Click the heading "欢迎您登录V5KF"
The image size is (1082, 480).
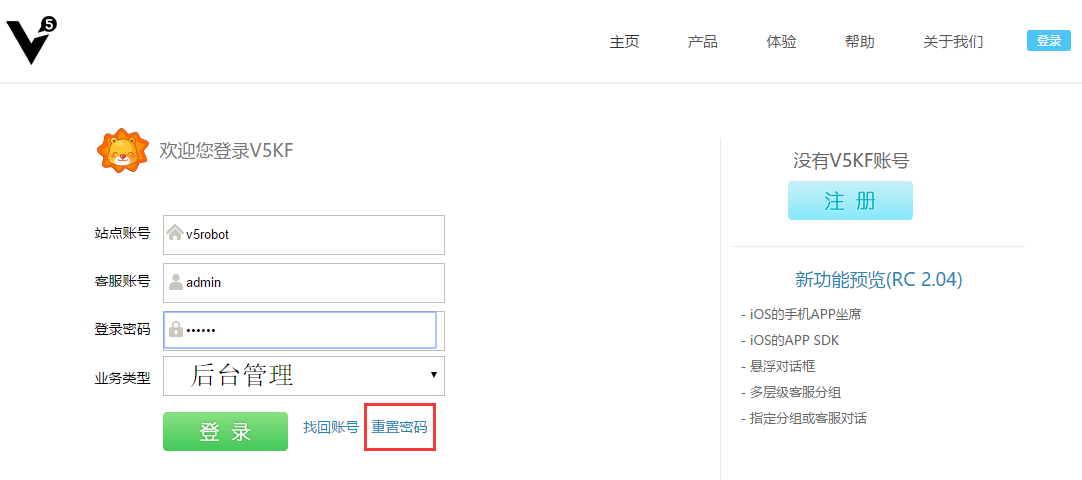[x=227, y=150]
